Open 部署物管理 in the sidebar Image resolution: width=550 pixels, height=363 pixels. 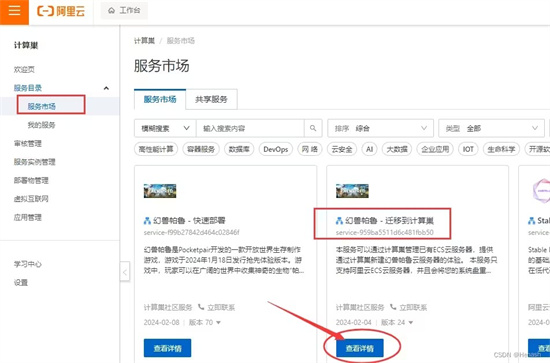point(31,180)
